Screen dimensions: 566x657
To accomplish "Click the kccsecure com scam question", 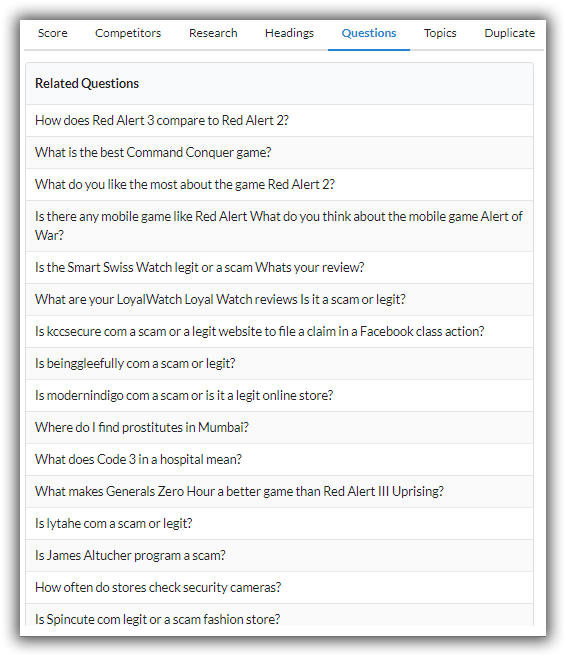I will point(279,331).
